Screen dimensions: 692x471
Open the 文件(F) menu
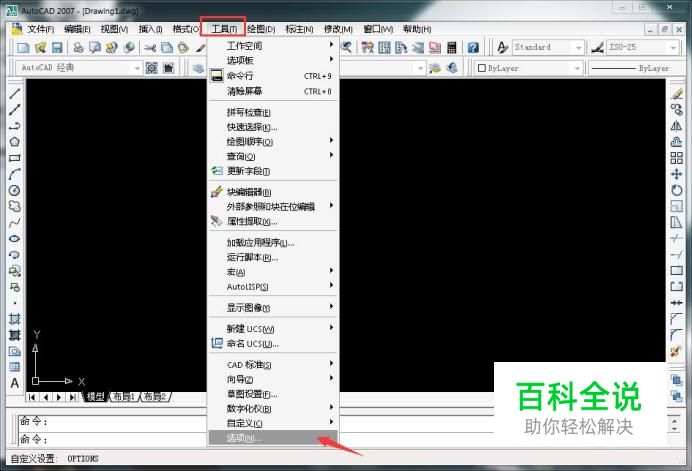click(40, 29)
